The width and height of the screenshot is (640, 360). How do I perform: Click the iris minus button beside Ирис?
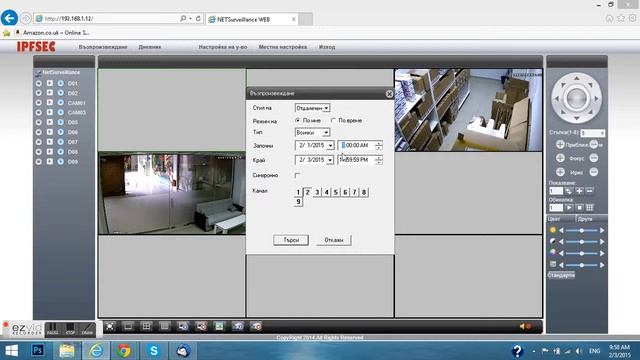click(594, 172)
